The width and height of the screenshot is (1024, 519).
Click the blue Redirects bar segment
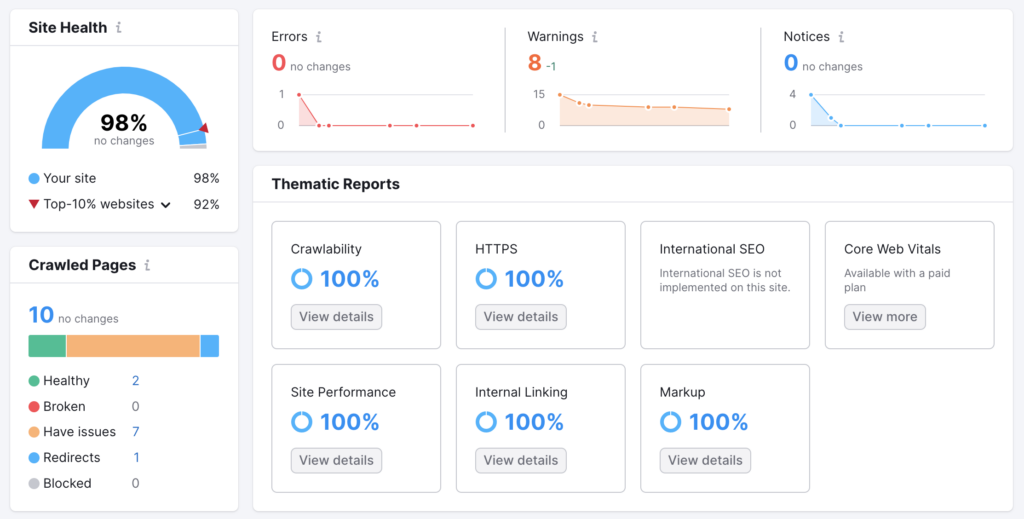click(x=210, y=346)
